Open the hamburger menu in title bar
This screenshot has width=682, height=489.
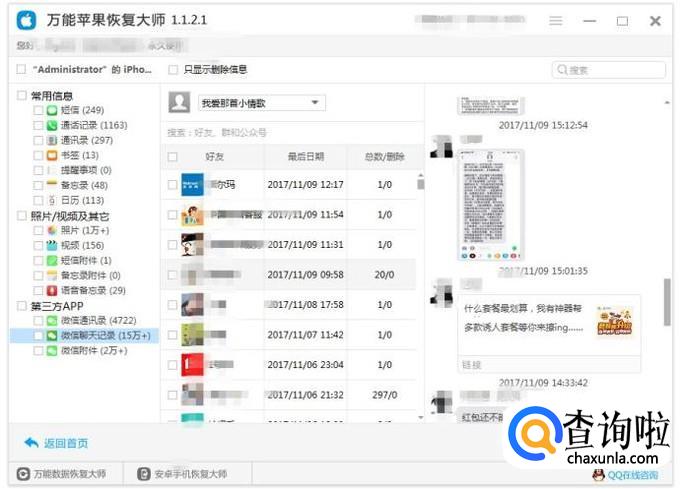point(555,21)
